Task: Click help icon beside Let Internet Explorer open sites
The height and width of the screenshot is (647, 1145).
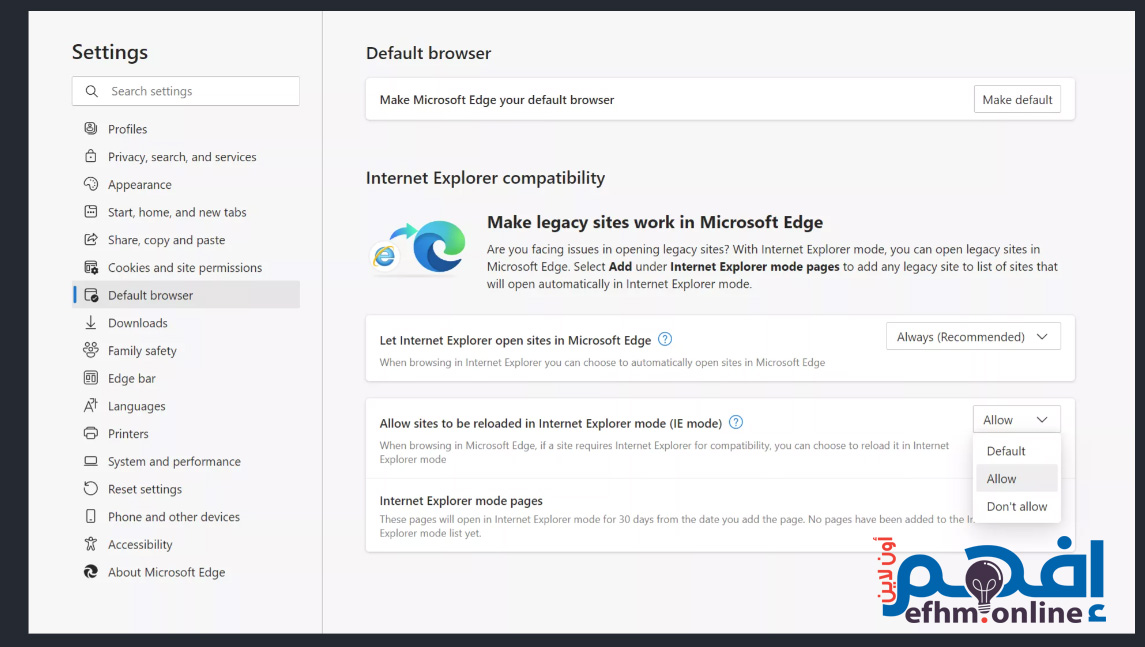Action: coord(665,339)
